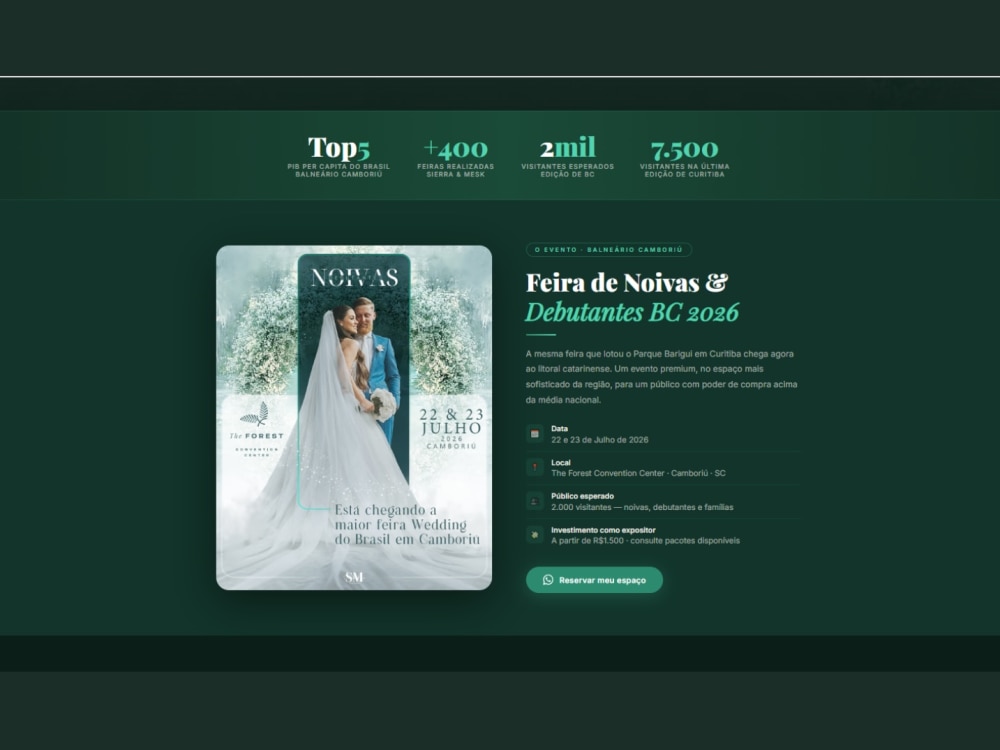1000x750 pixels.
Task: Click the Reservar meu espaço button
Action: (594, 580)
